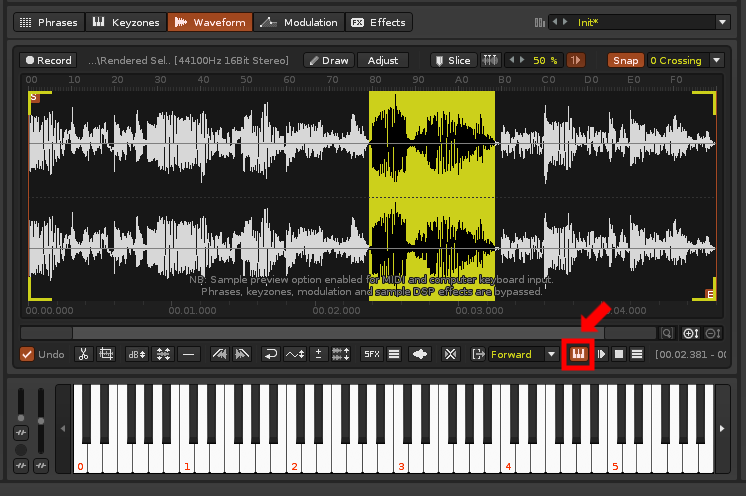746x496 pixels.
Task: Click the round knob below the sliders
Action: coord(21,450)
